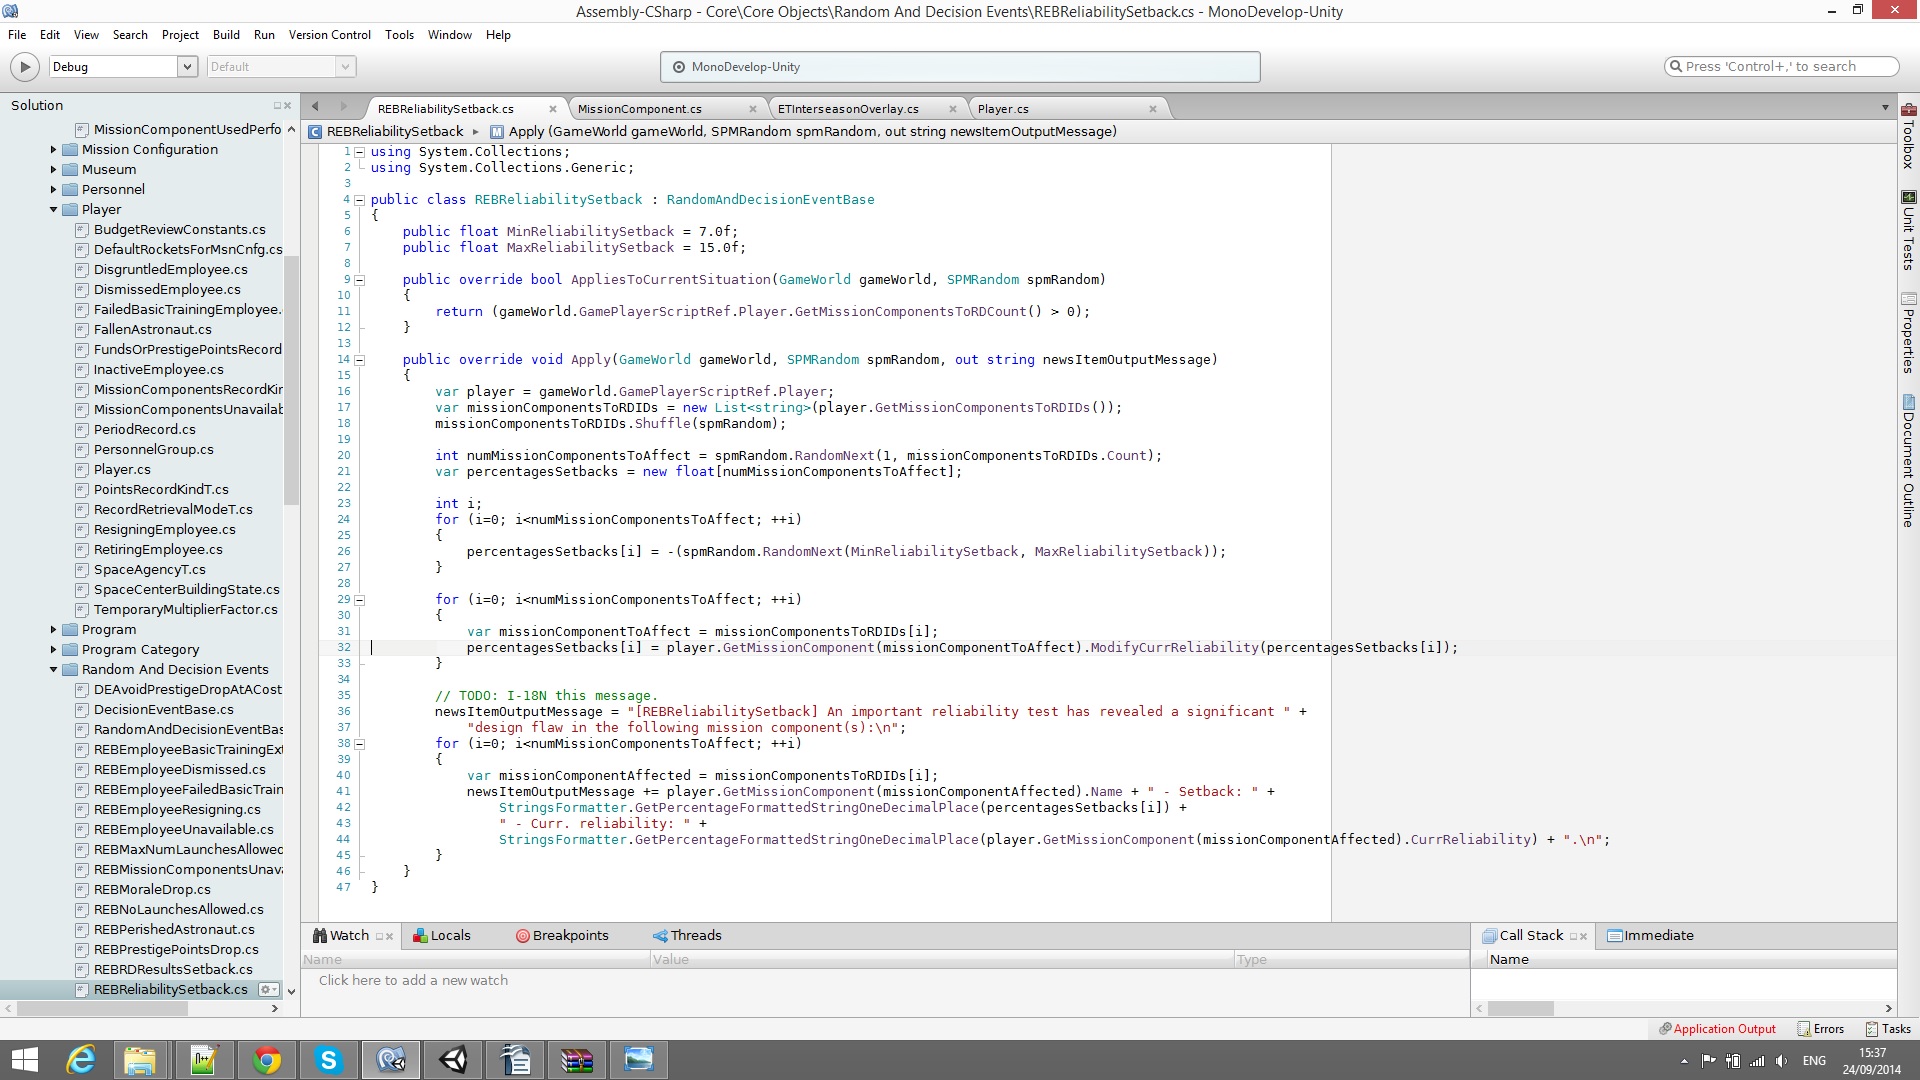Click here to add a new watch
The height and width of the screenshot is (1080, 1920).
point(413,981)
